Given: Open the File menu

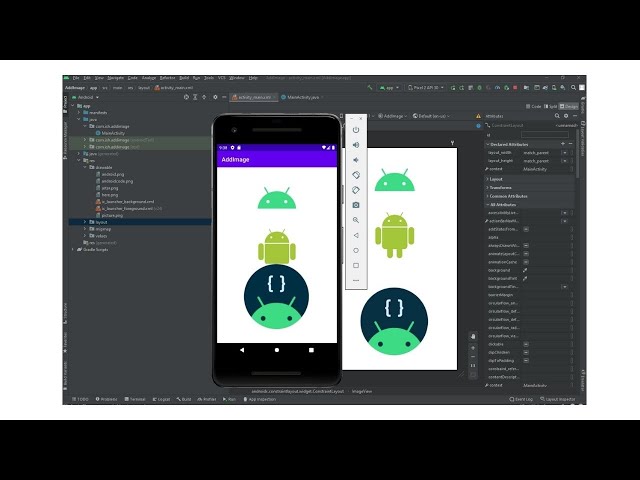Looking at the screenshot, I should pos(76,78).
